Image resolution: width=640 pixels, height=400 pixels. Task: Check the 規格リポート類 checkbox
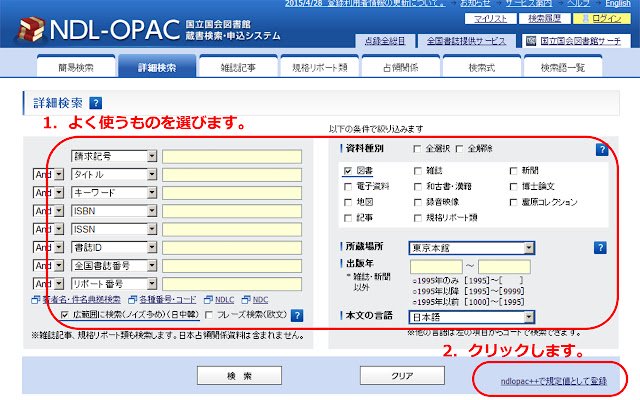click(418, 218)
